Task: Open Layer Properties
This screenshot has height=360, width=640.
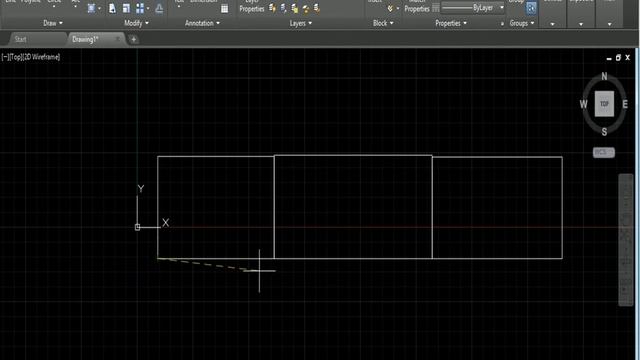Action: coord(252,7)
